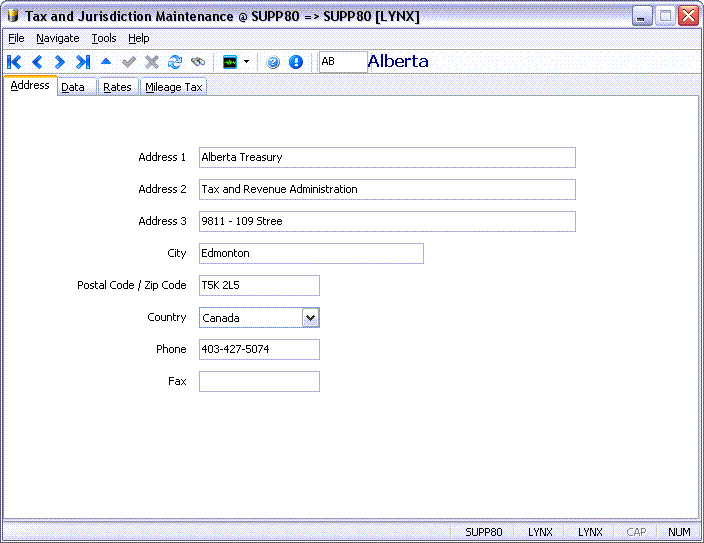The width and height of the screenshot is (704, 543).
Task: Switch to the Rates tab
Action: pyautogui.click(x=117, y=87)
